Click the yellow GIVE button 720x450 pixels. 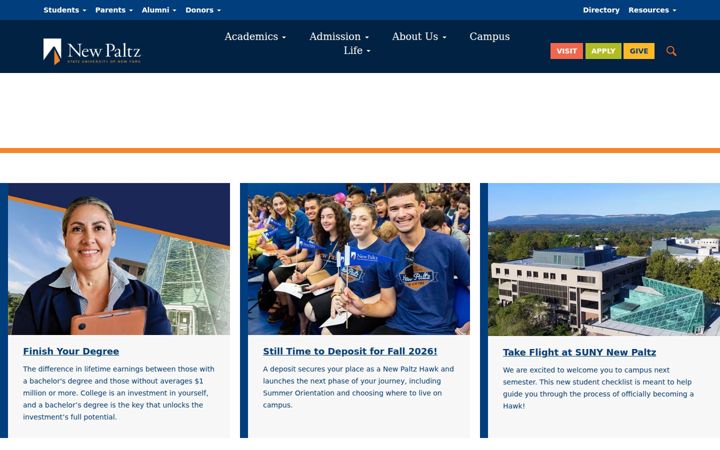[x=639, y=51]
